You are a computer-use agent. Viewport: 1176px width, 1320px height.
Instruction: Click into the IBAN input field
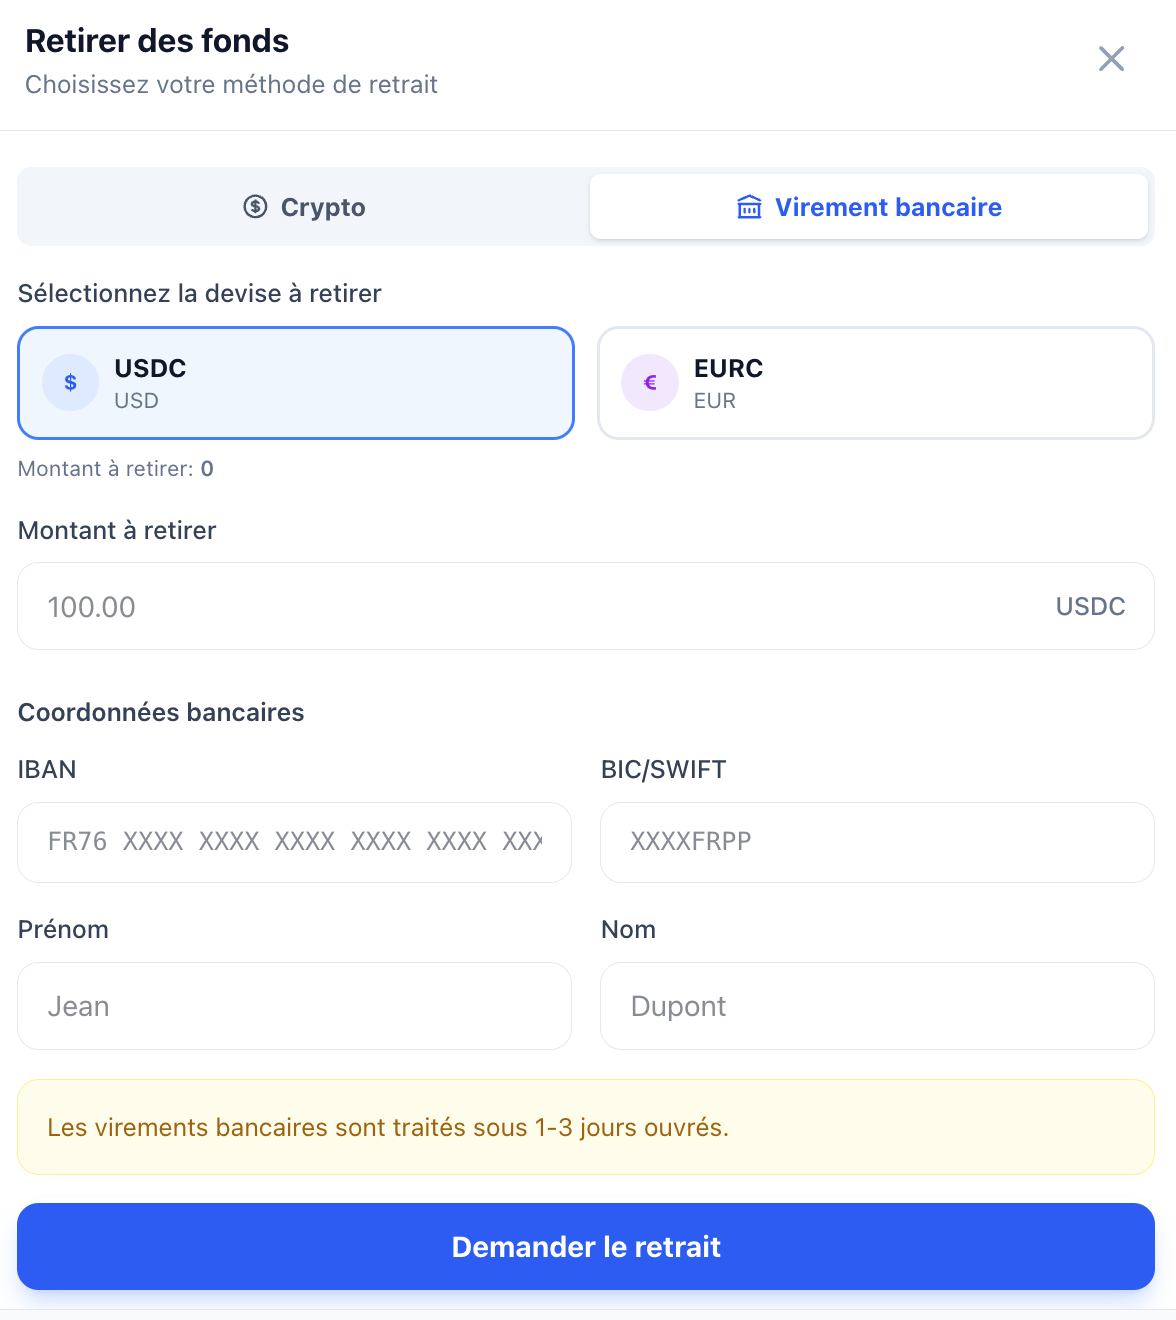[294, 842]
